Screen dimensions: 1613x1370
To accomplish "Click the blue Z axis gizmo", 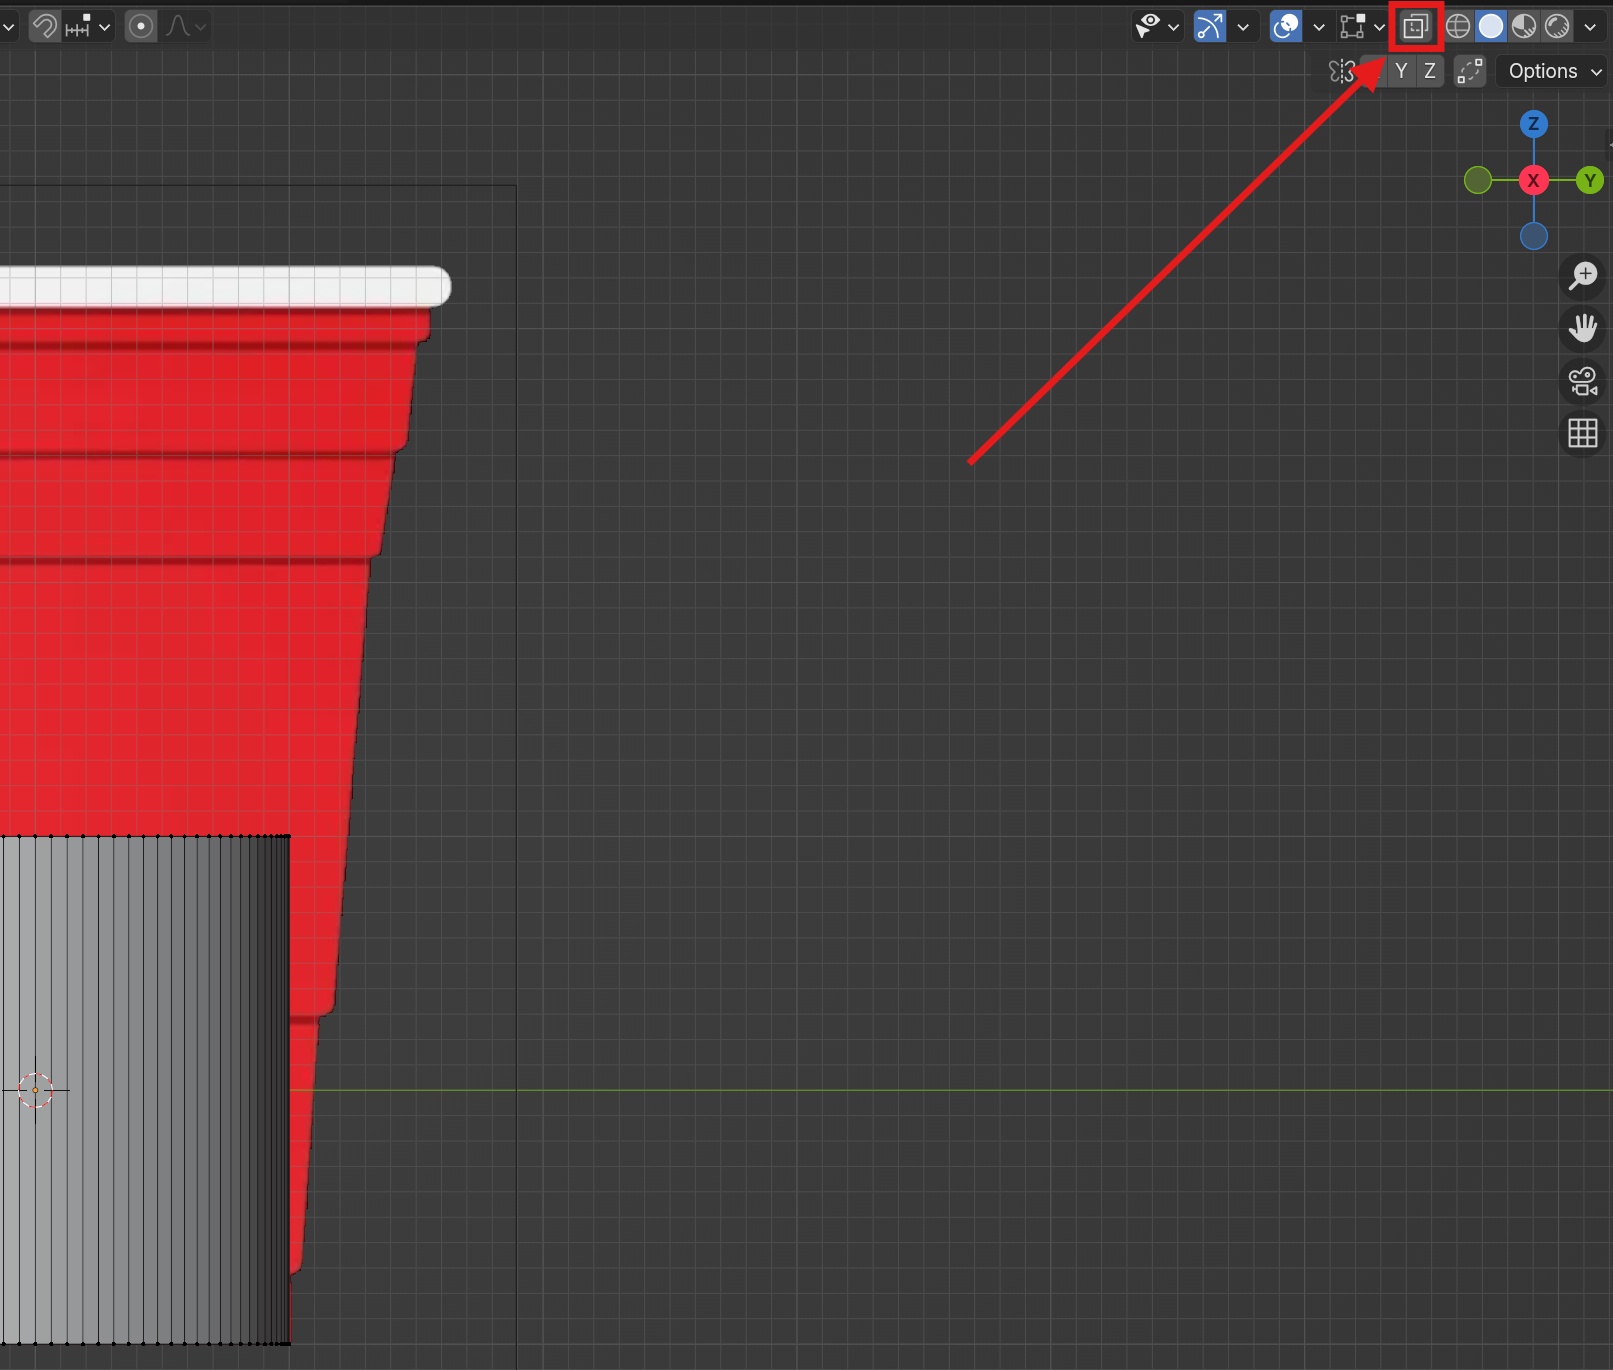I will coord(1534,124).
